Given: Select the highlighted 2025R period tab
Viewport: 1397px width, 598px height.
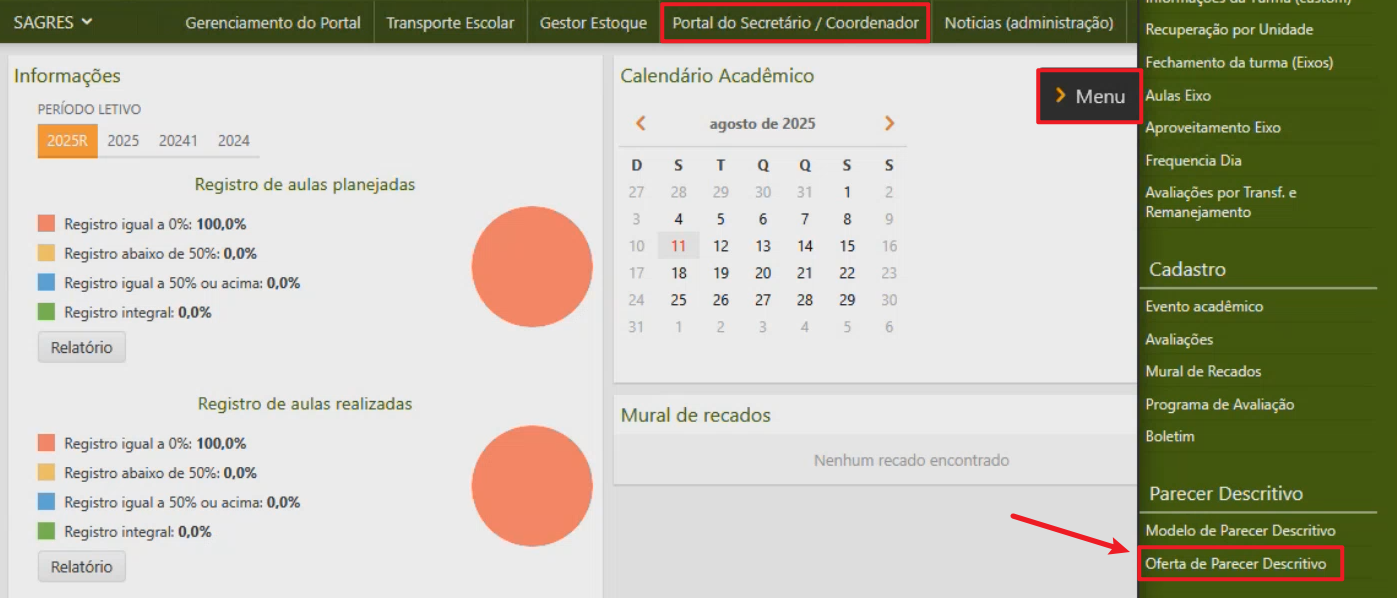Looking at the screenshot, I should 68,141.
